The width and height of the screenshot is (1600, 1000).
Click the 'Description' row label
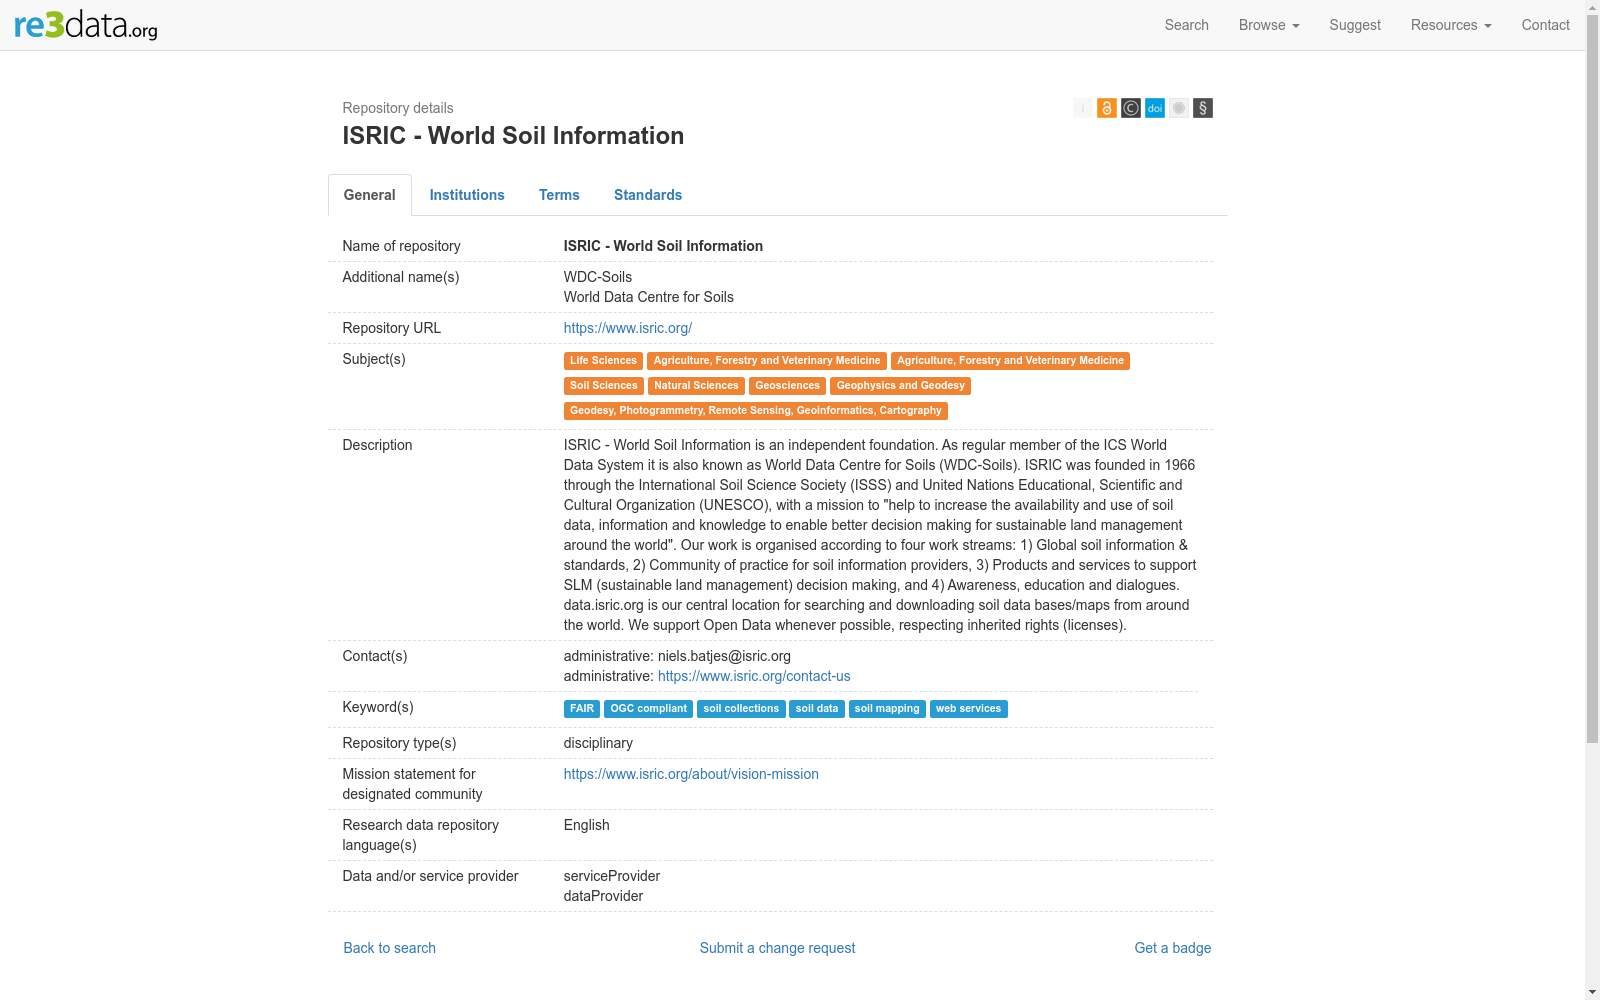pos(377,445)
